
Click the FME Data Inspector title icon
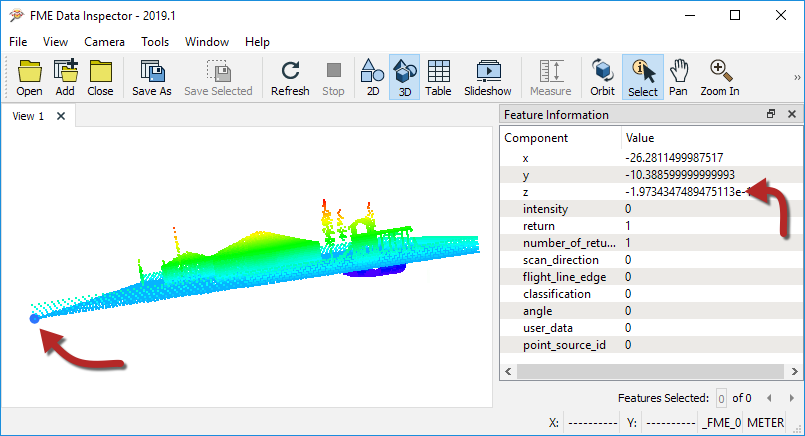[x=16, y=15]
